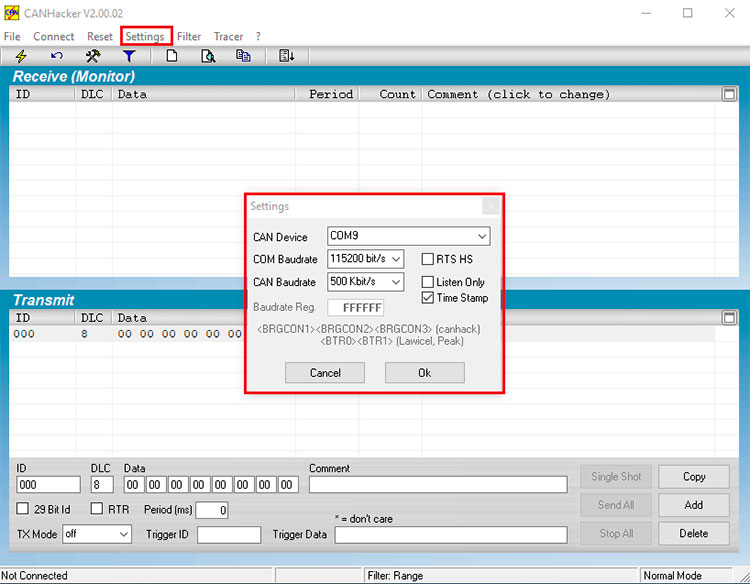This screenshot has width=750, height=584.
Task: Minimize the CANHacker window
Action: tap(646, 13)
